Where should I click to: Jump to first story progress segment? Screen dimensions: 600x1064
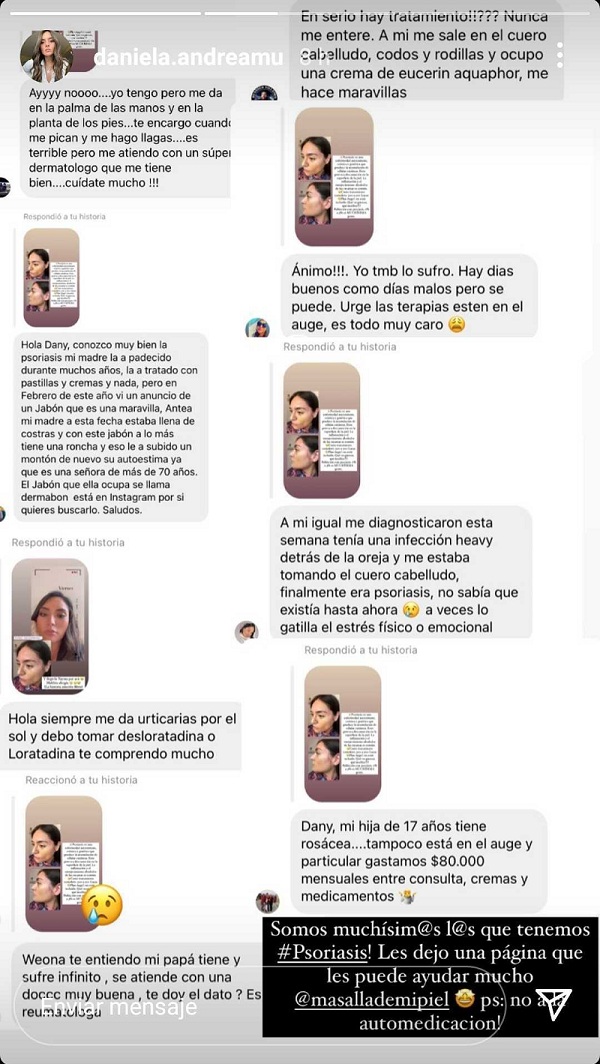101,13
